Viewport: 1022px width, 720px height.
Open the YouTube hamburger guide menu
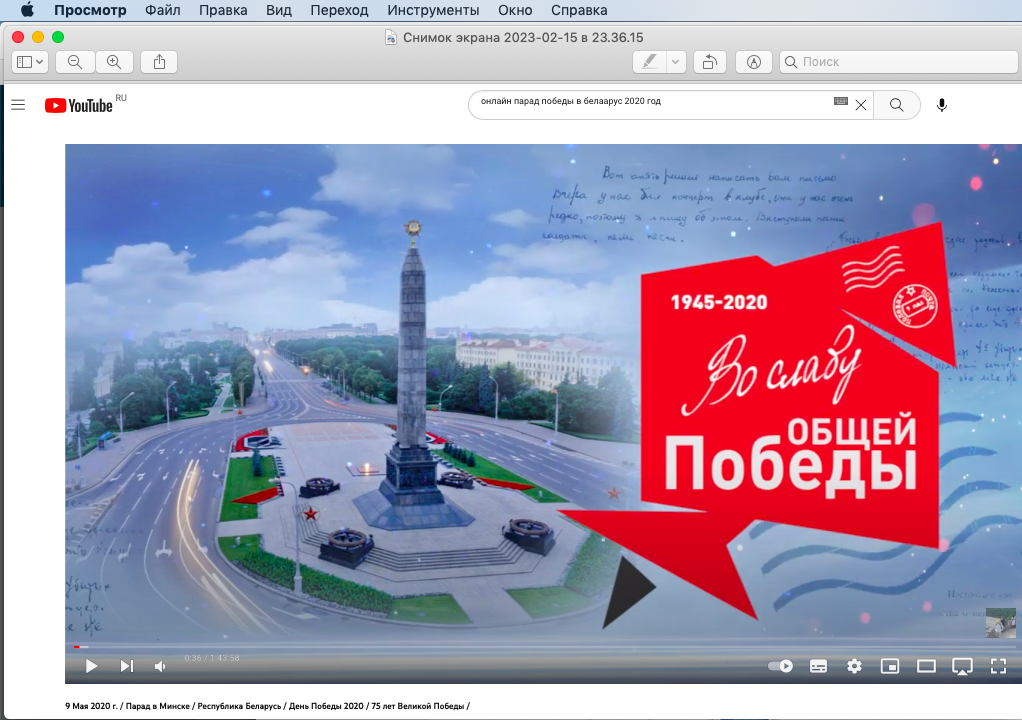click(18, 105)
